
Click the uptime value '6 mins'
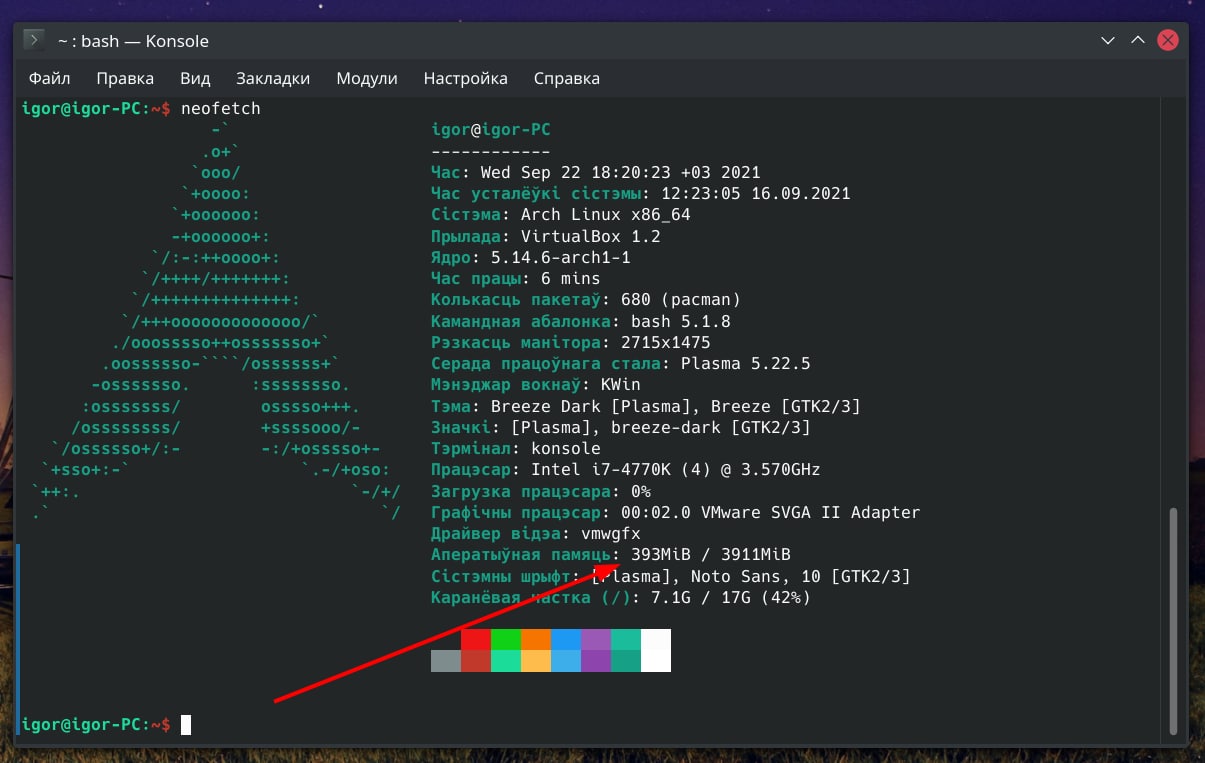click(x=571, y=278)
